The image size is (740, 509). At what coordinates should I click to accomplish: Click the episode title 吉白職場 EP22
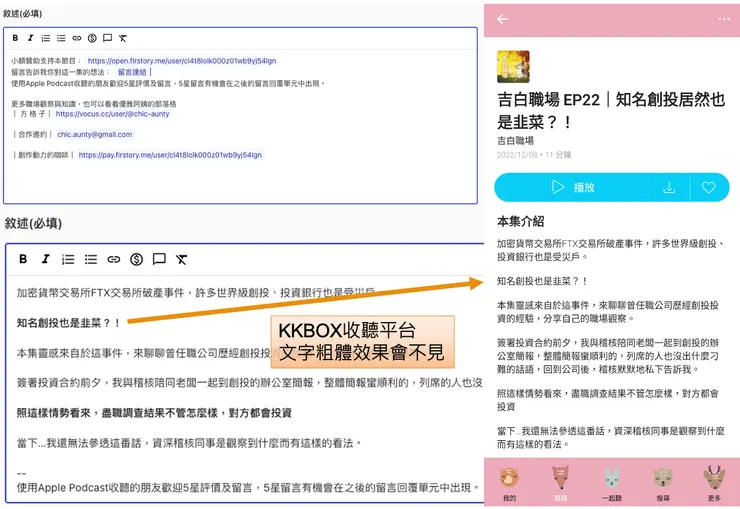pos(611,111)
